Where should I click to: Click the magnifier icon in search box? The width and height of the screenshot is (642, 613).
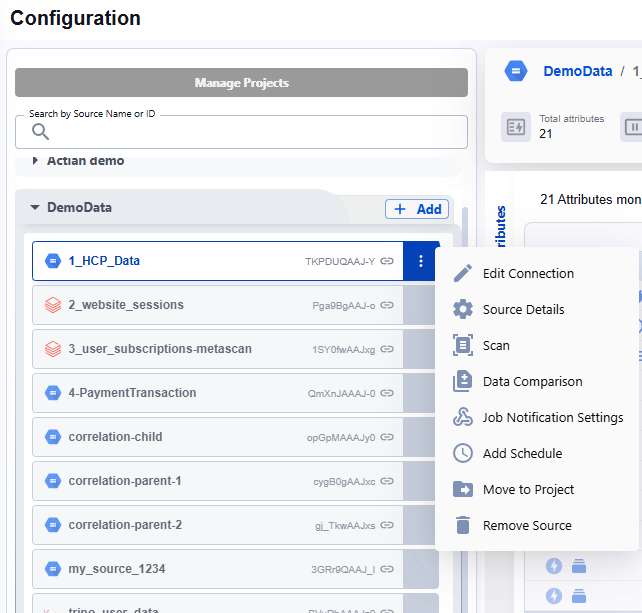point(41,132)
